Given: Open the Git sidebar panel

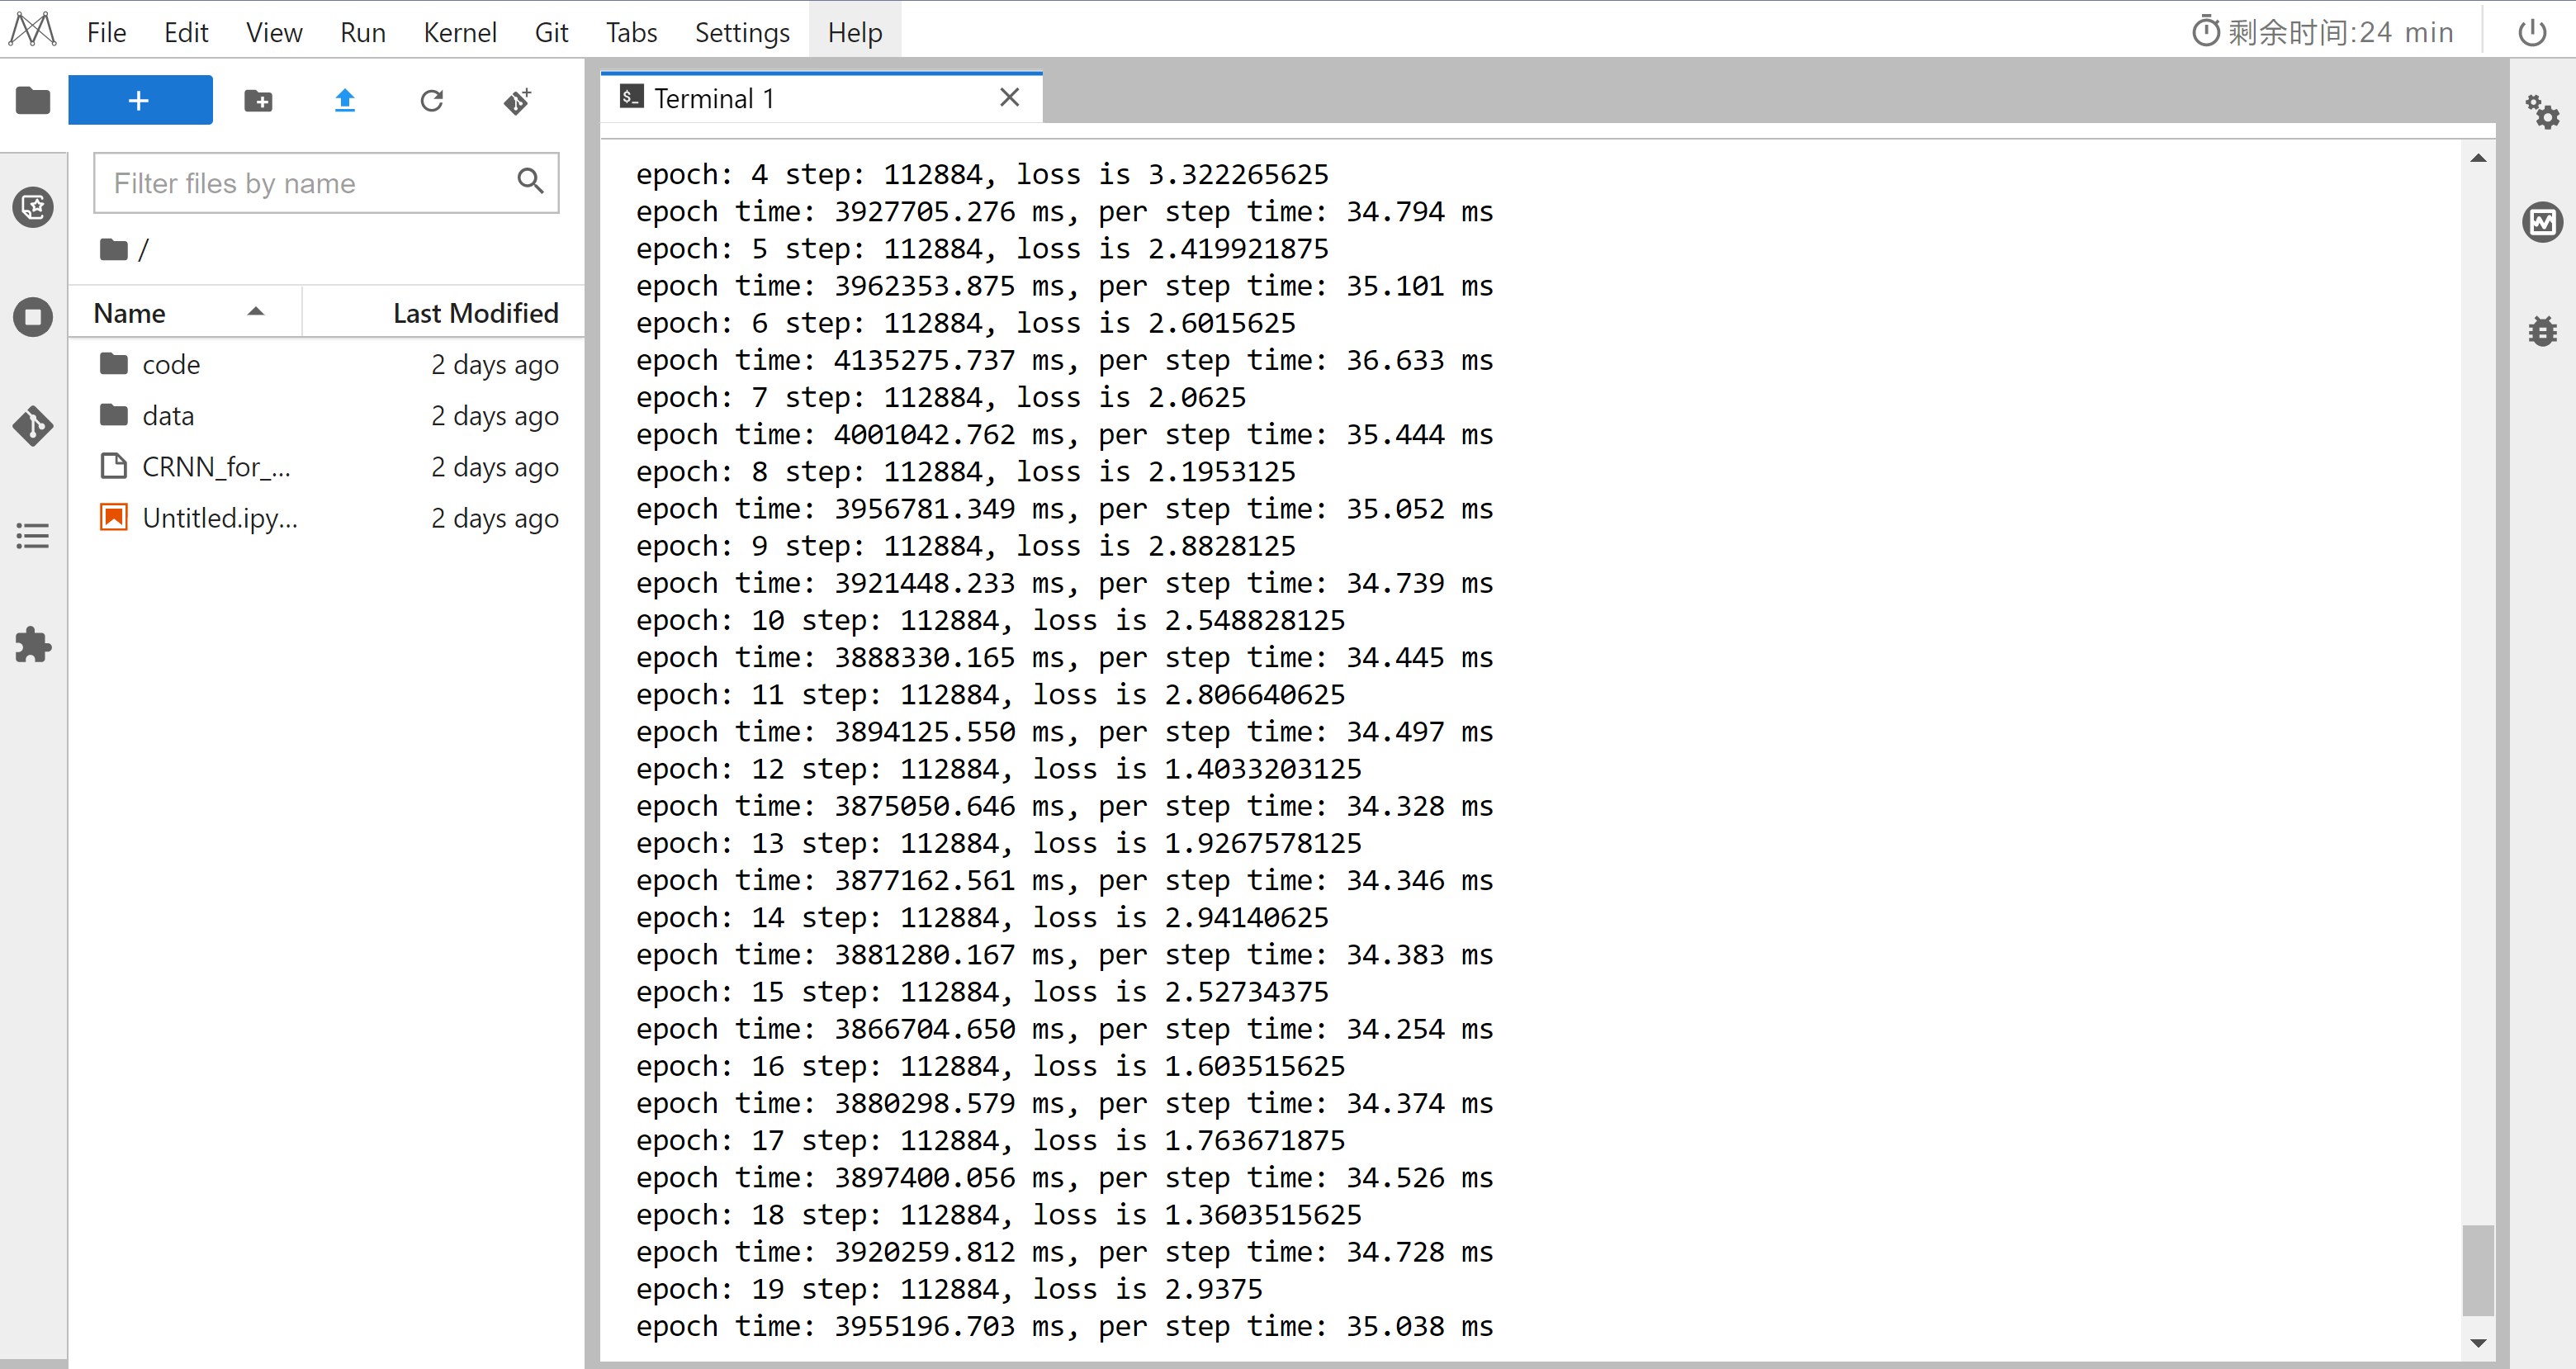Looking at the screenshot, I should click(33, 426).
